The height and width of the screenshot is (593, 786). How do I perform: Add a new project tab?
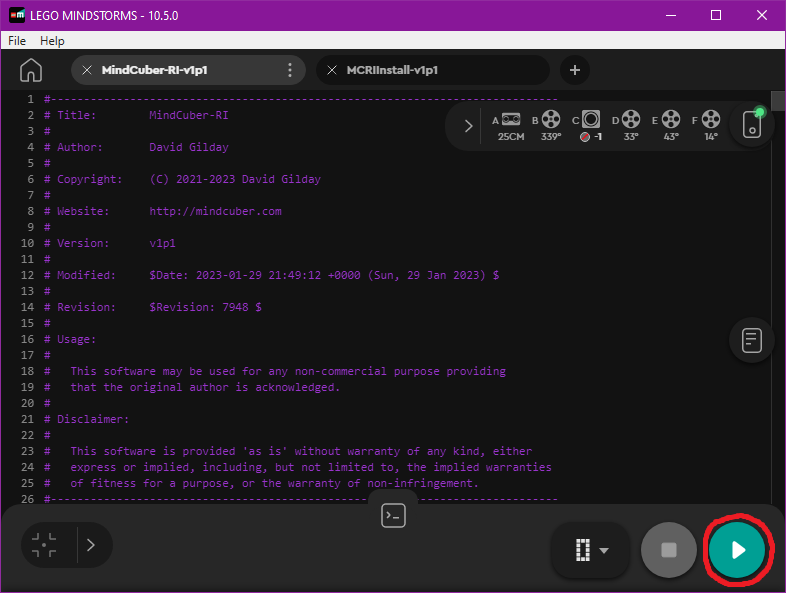click(574, 70)
